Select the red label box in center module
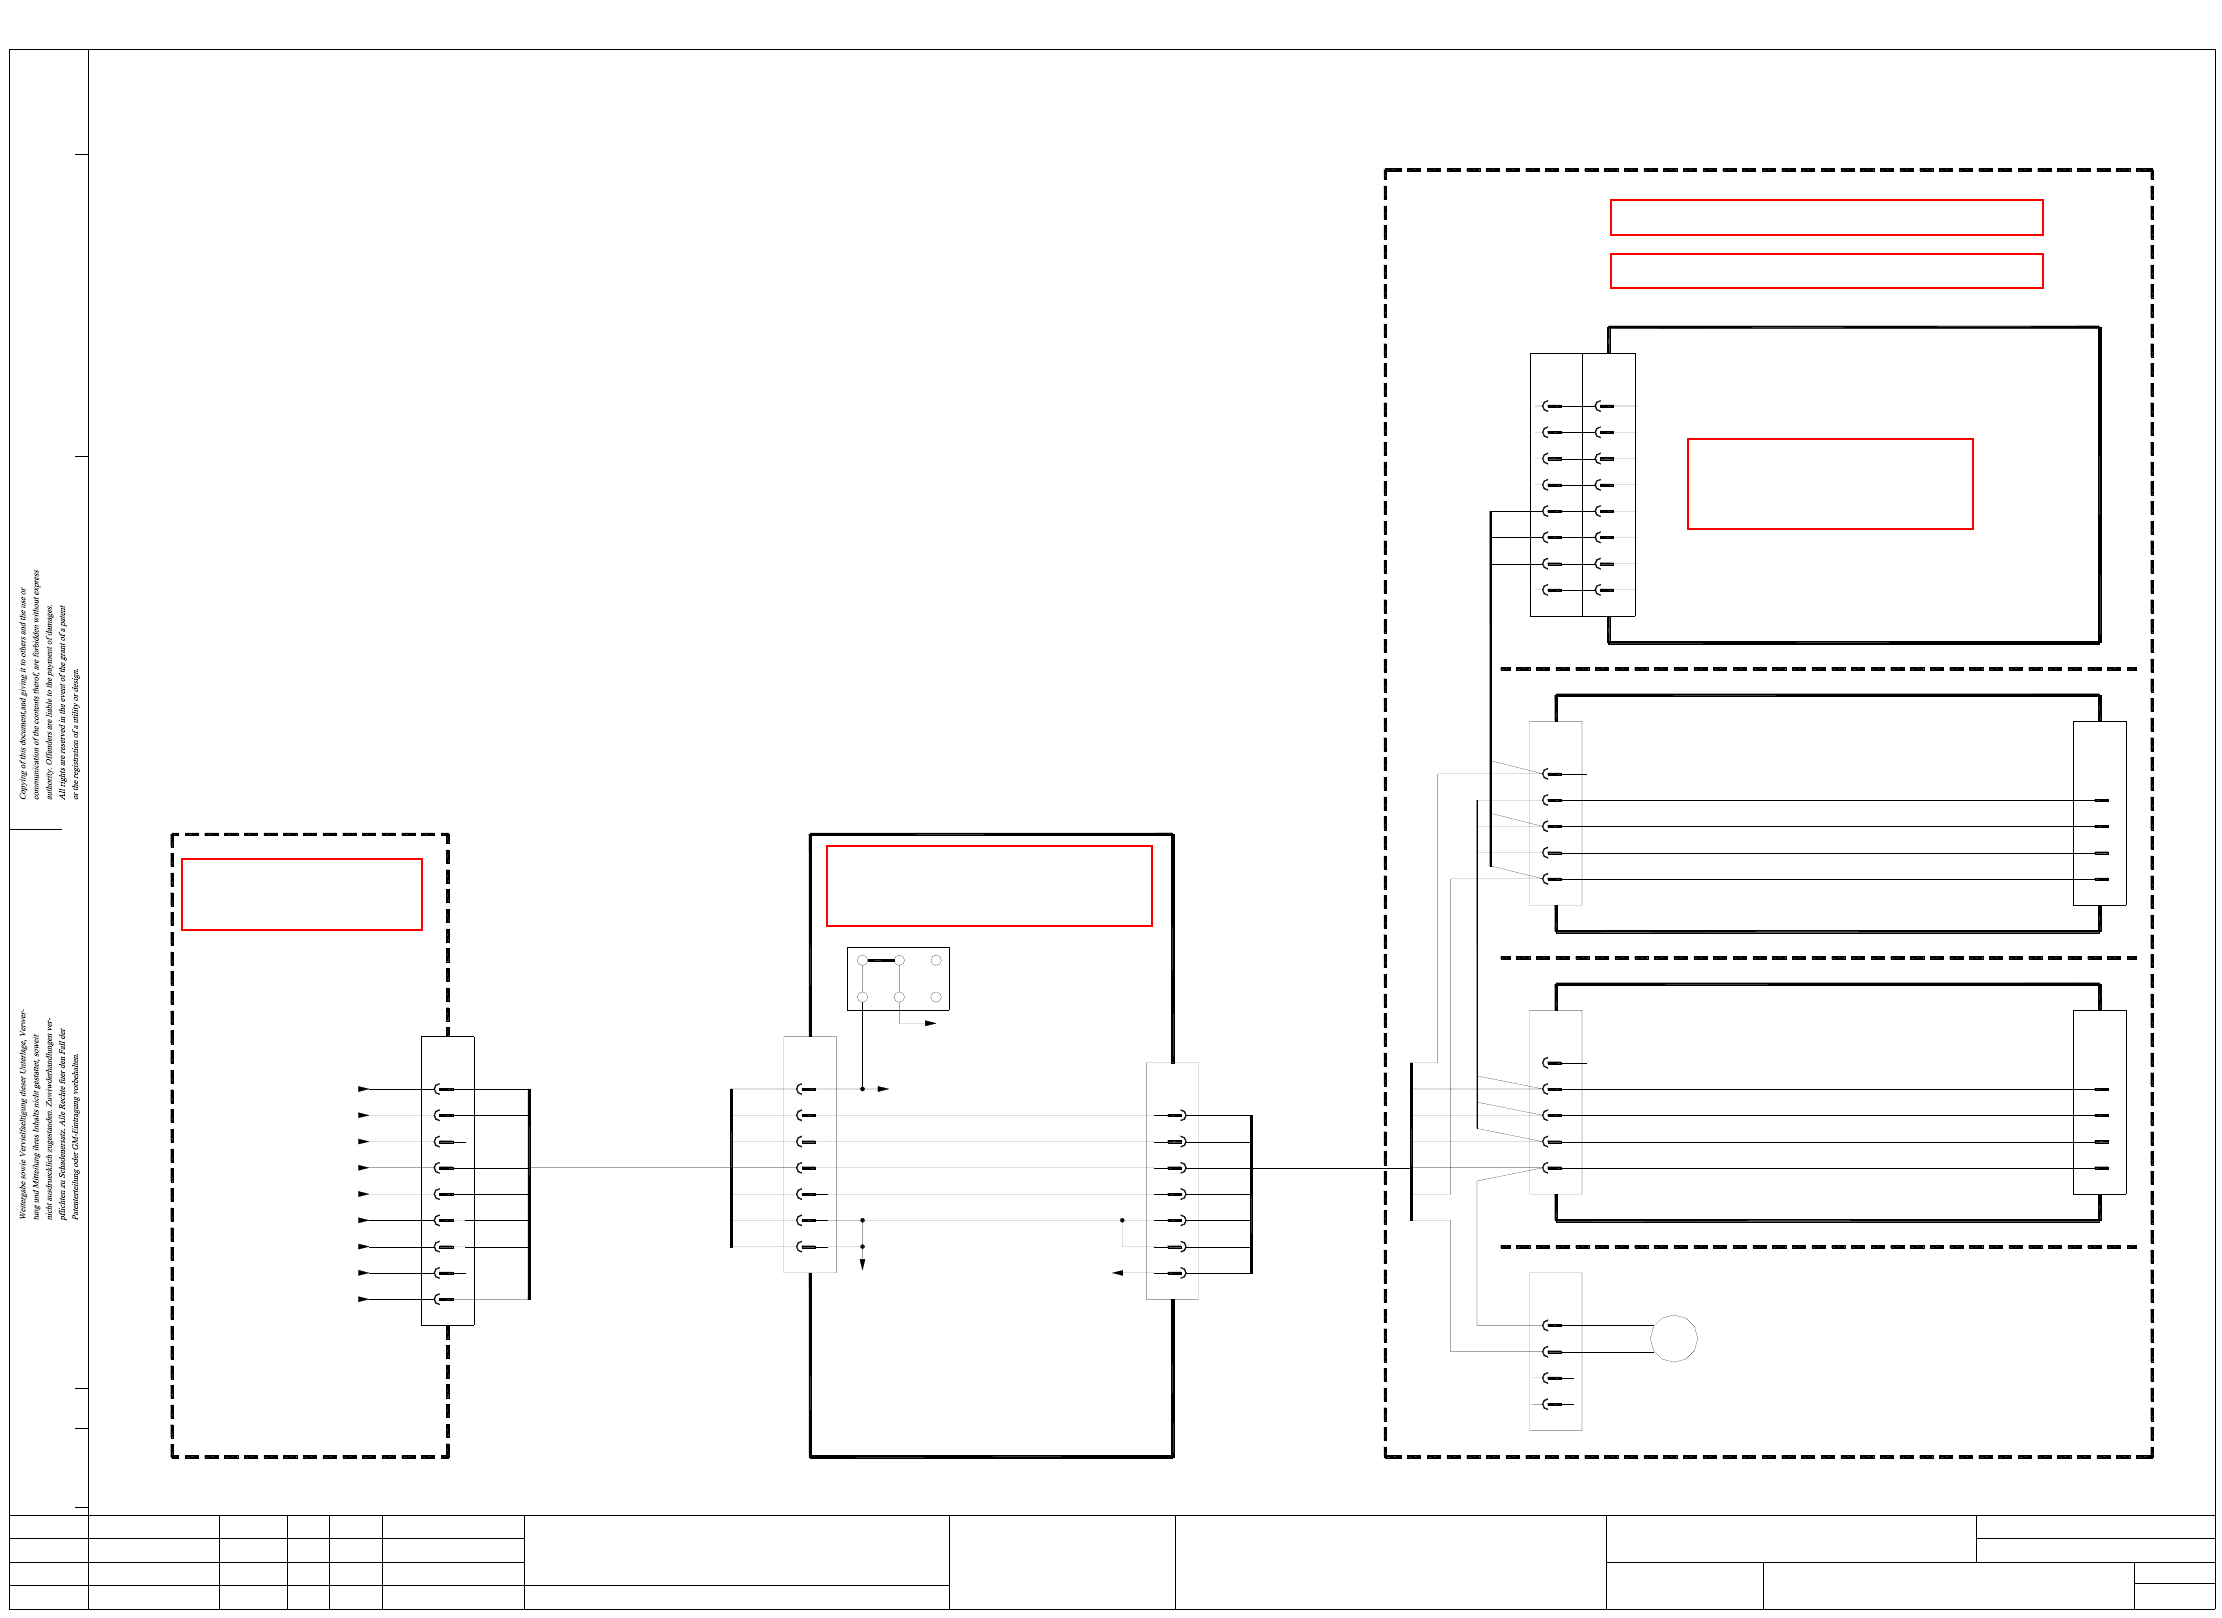 point(988,886)
